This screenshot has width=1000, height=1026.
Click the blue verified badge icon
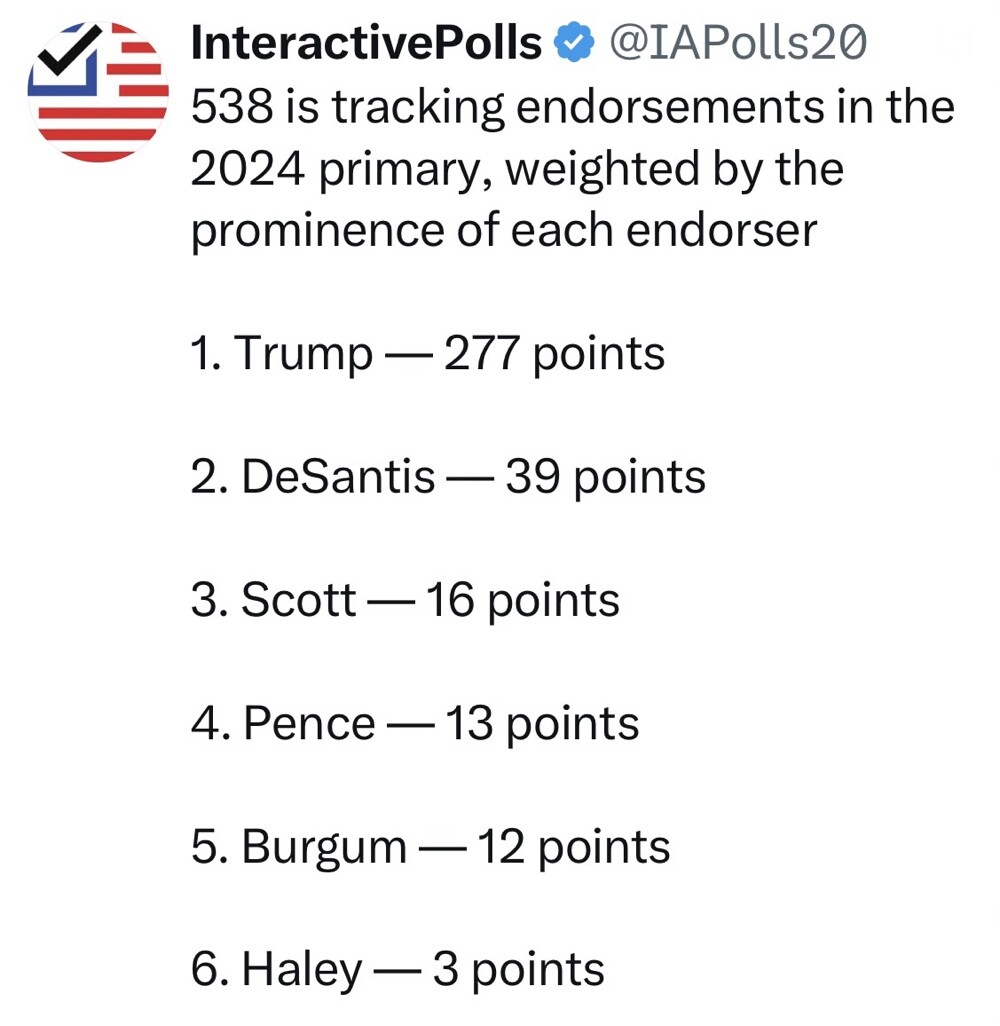(574, 42)
